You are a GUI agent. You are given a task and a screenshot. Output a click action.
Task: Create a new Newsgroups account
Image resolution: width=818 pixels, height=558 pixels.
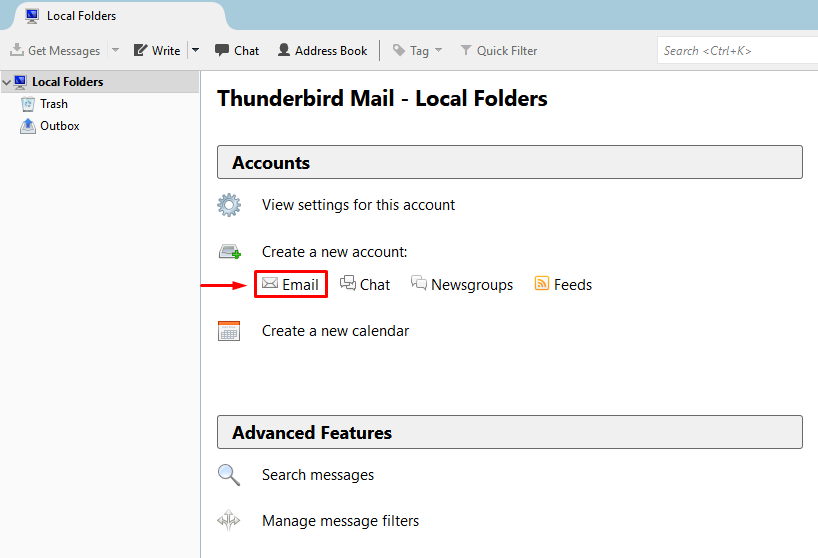tap(462, 284)
